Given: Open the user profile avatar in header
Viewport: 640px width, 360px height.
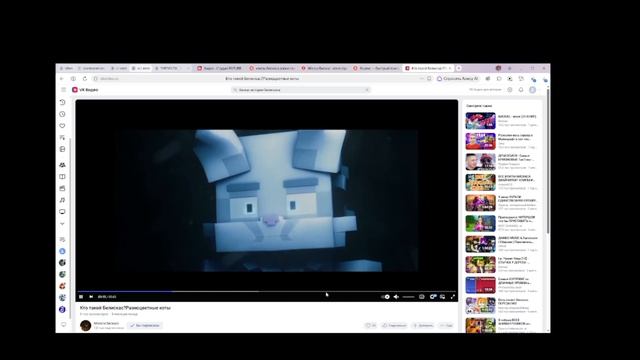Looking at the screenshot, I should tap(533, 90).
